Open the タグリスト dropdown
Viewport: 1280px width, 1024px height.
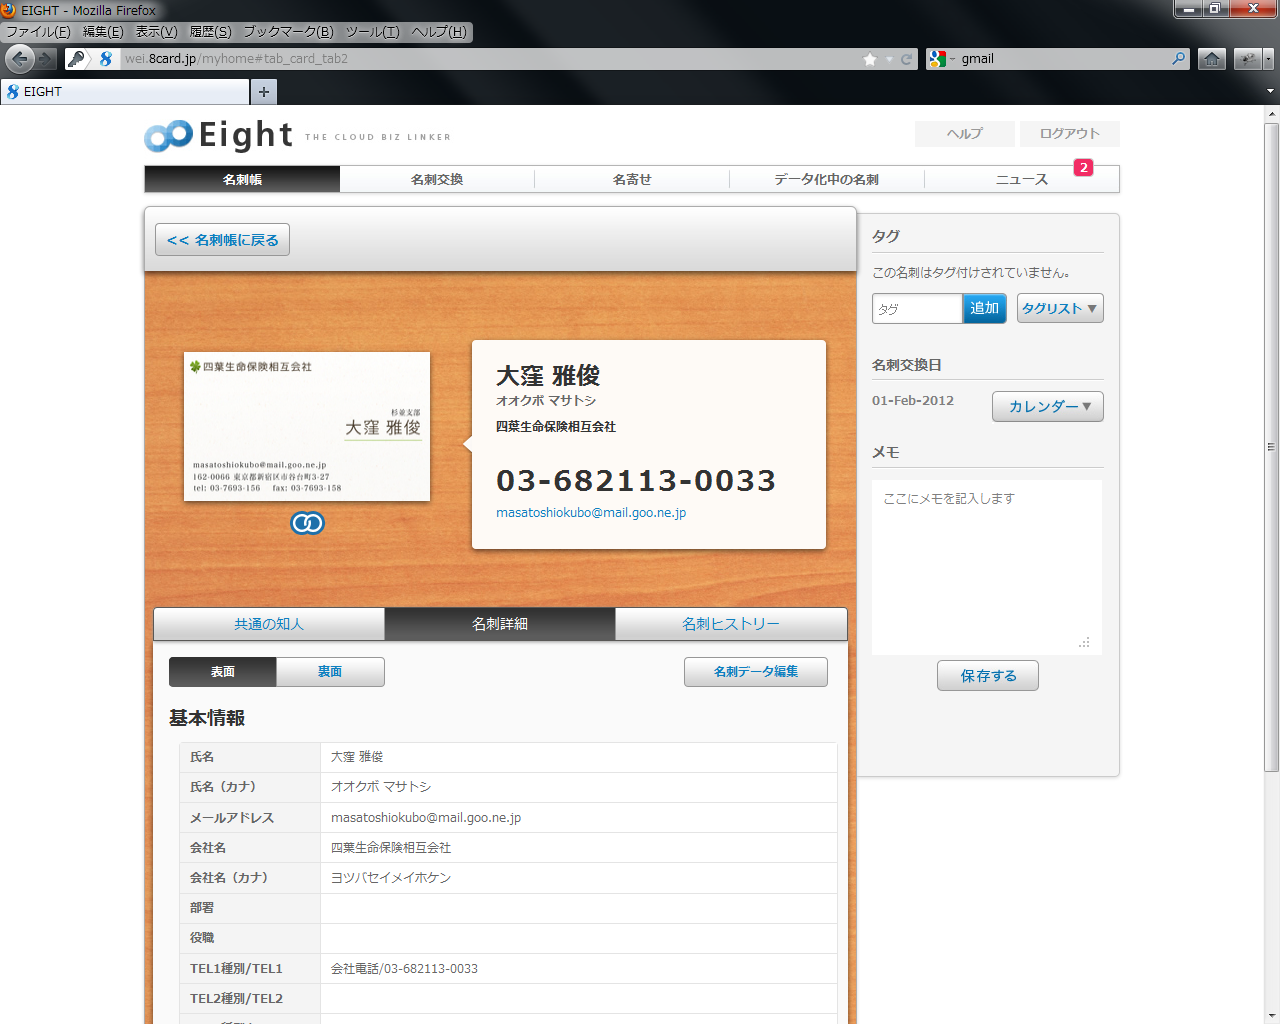point(1060,308)
